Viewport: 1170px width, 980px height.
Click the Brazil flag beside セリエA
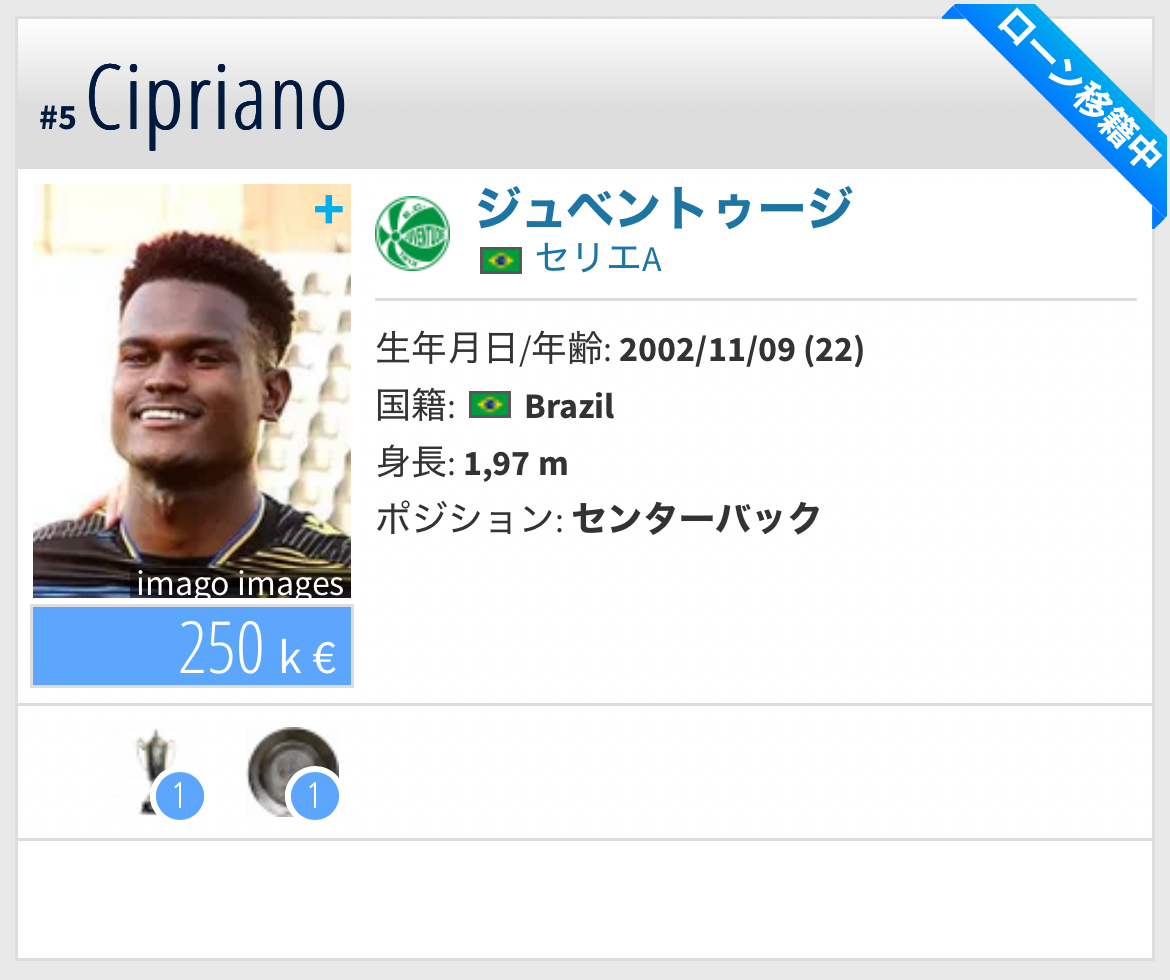coord(501,260)
